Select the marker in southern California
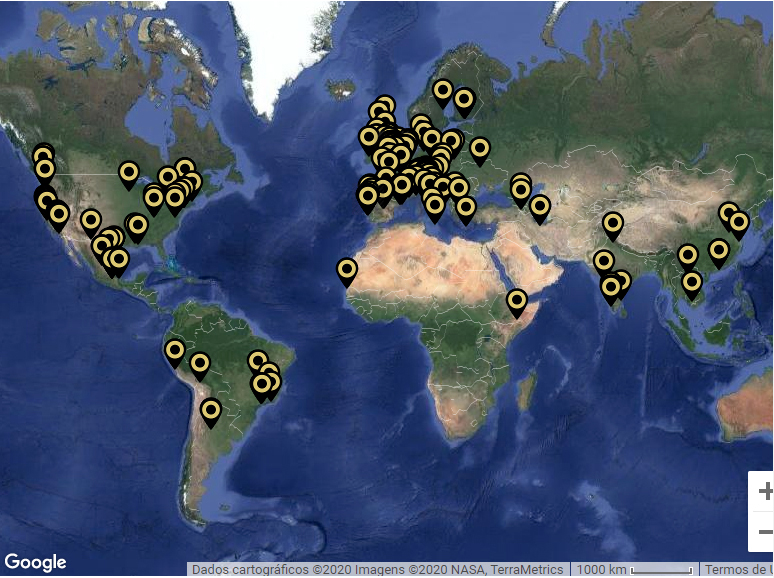The width and height of the screenshot is (774, 578). click(x=59, y=218)
